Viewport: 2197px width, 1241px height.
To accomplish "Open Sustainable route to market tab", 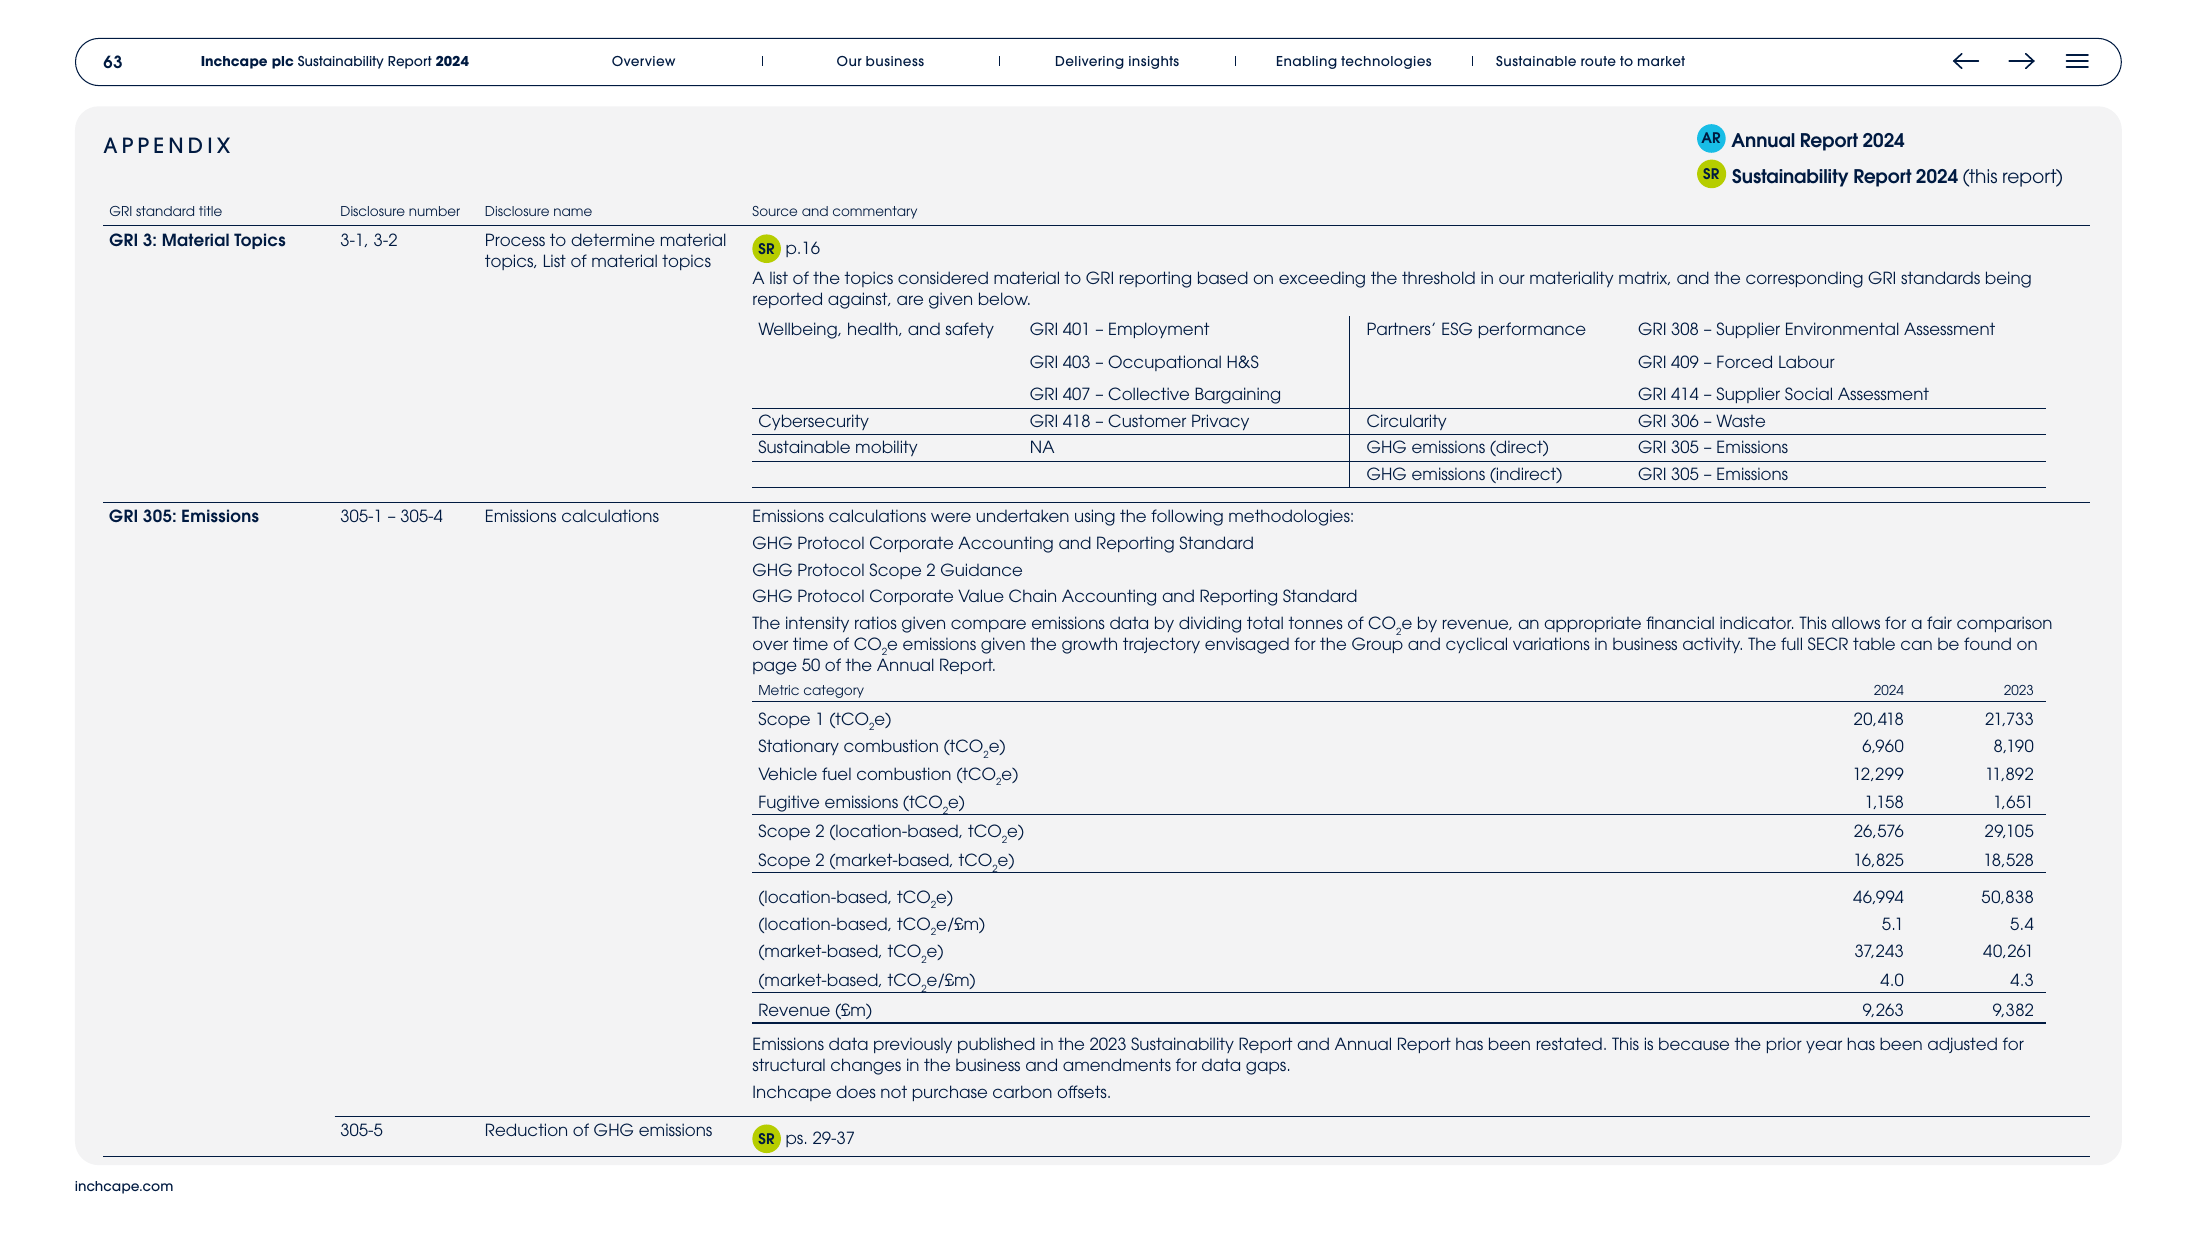I will (1590, 61).
